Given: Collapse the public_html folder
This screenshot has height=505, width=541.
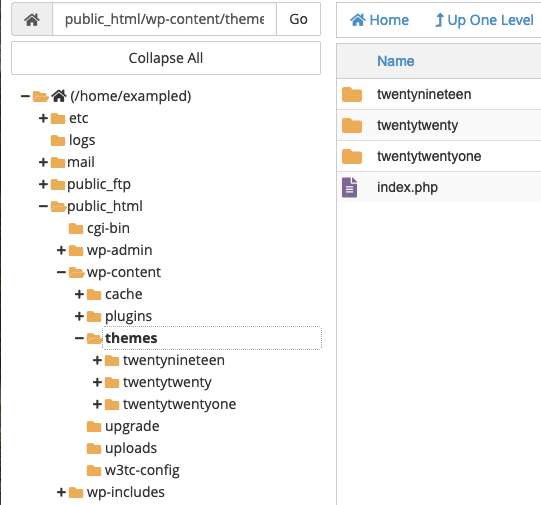Looking at the screenshot, I should [x=43, y=206].
